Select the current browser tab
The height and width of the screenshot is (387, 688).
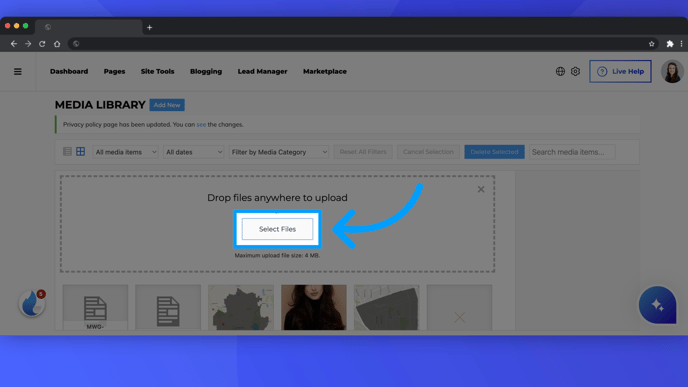pos(89,27)
